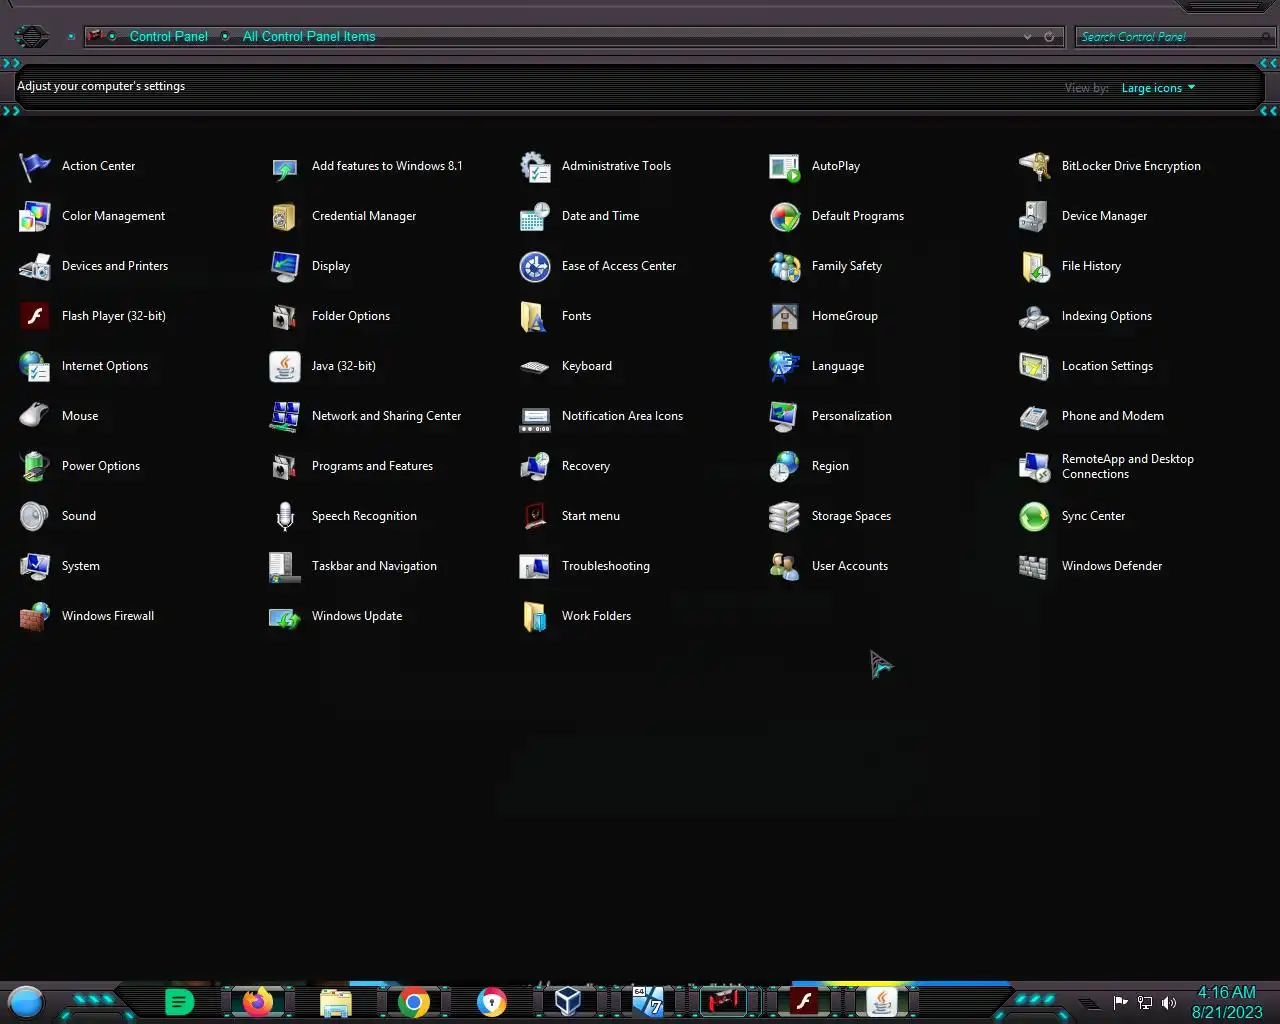Image resolution: width=1280 pixels, height=1024 pixels.
Task: Open the Display link
Action: pos(331,266)
